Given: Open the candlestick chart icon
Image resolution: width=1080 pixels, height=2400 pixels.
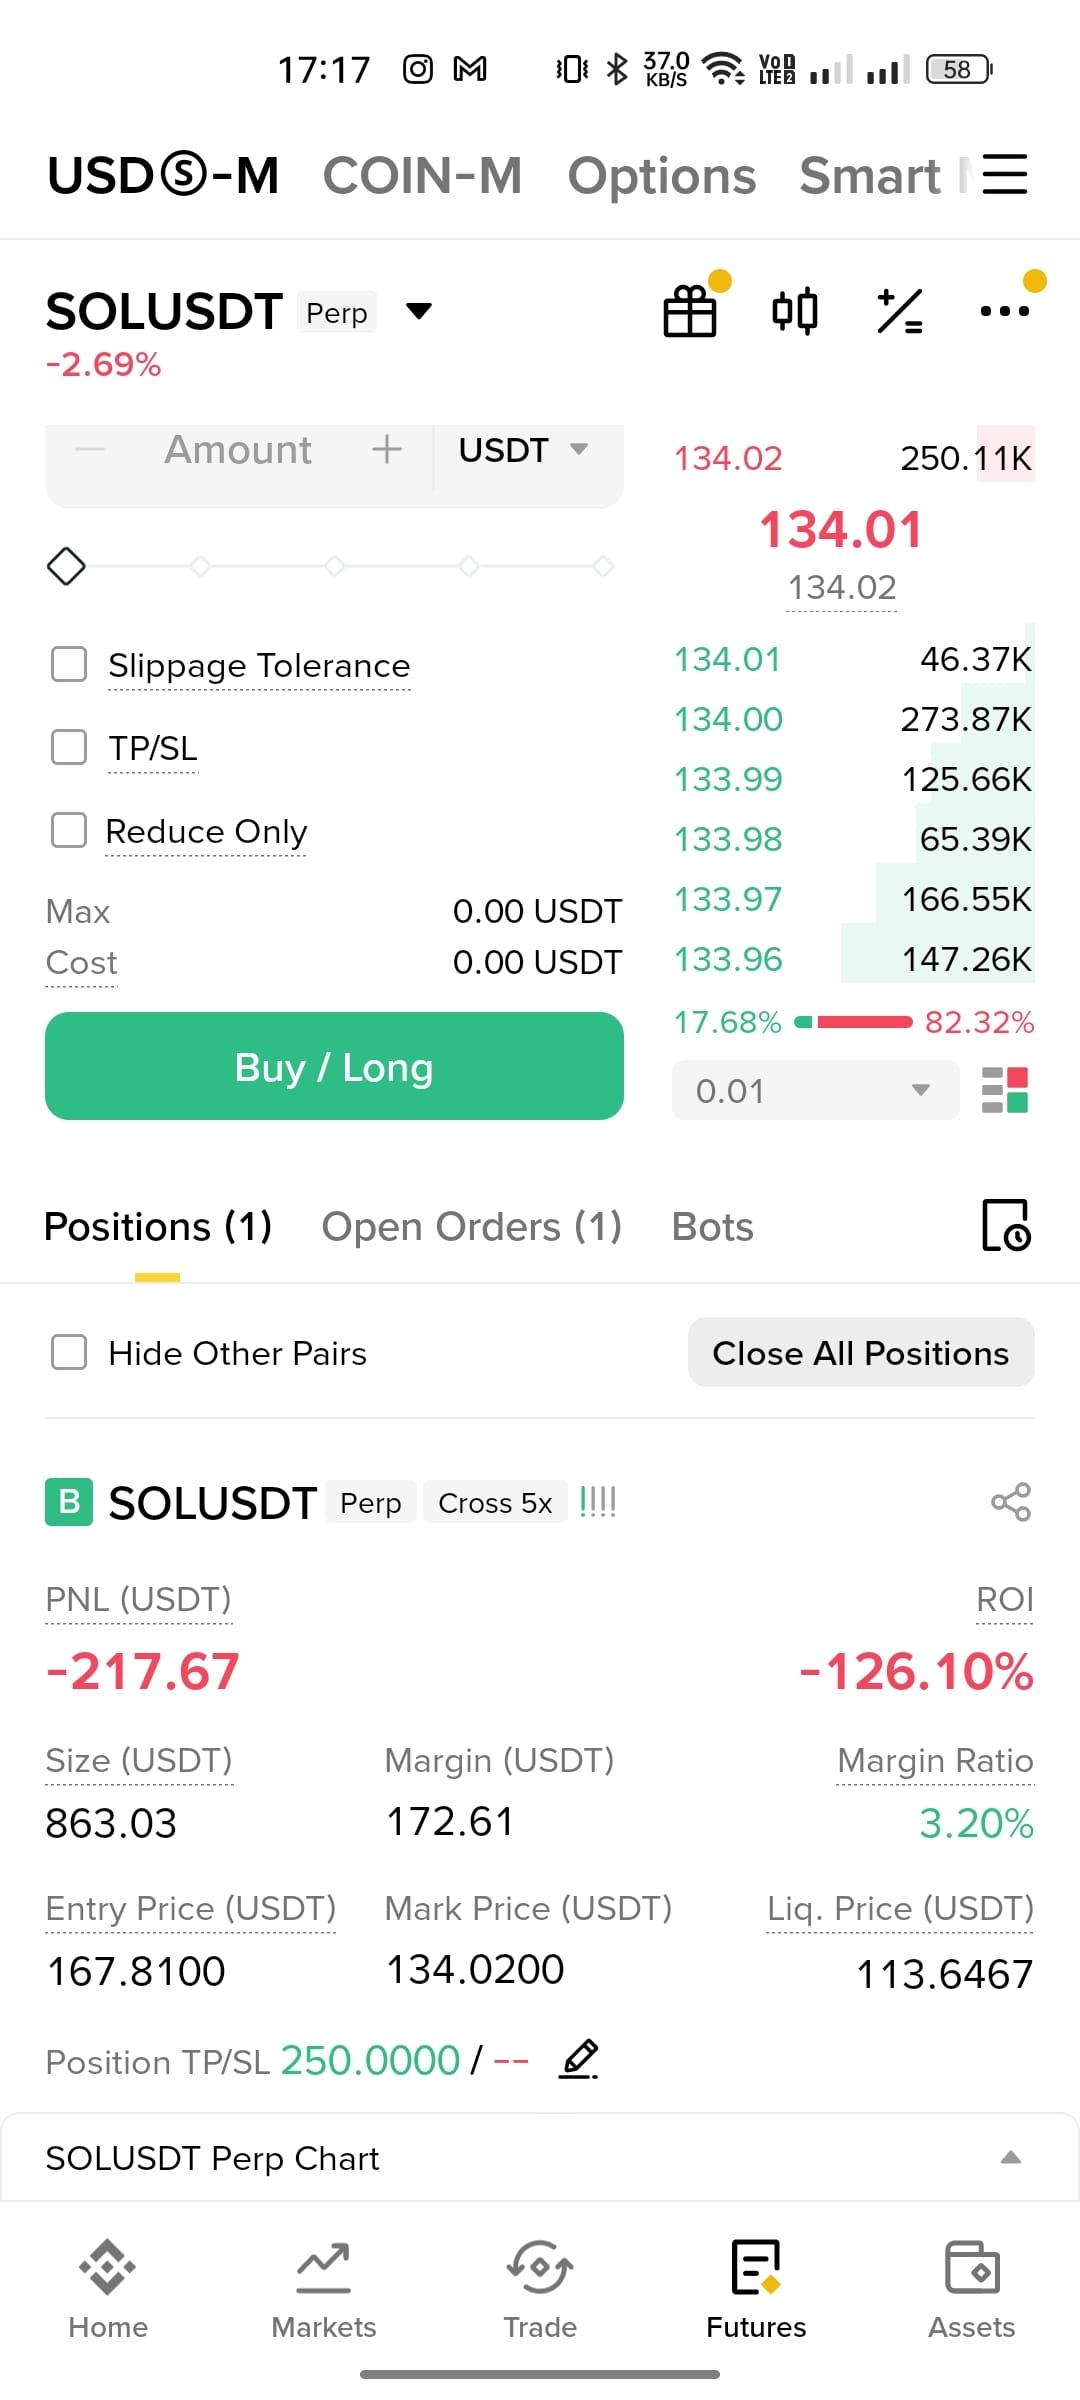Looking at the screenshot, I should pos(795,311).
